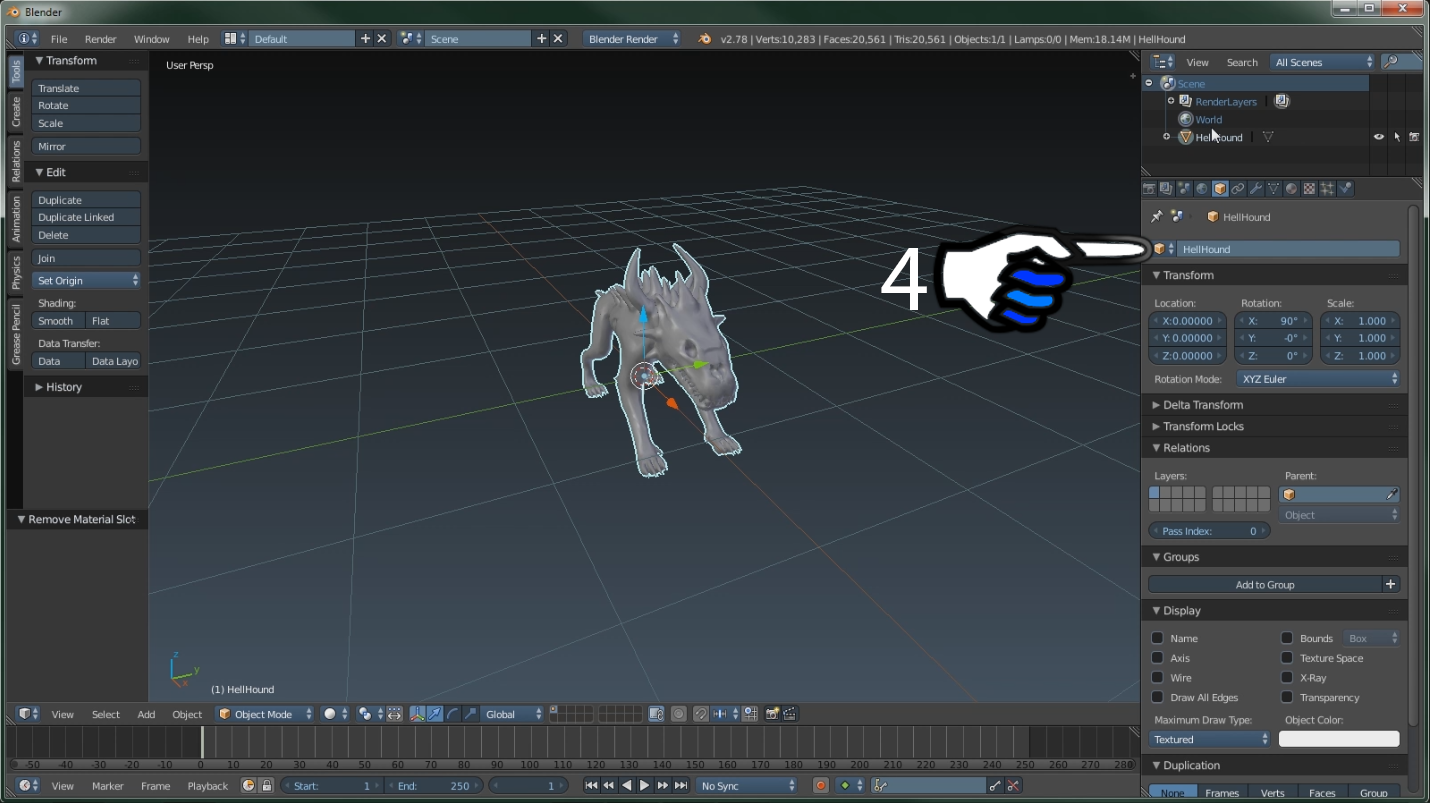Open the Render Layers properties tab icon
Viewport: 1430px width, 803px height.
click(x=1166, y=188)
